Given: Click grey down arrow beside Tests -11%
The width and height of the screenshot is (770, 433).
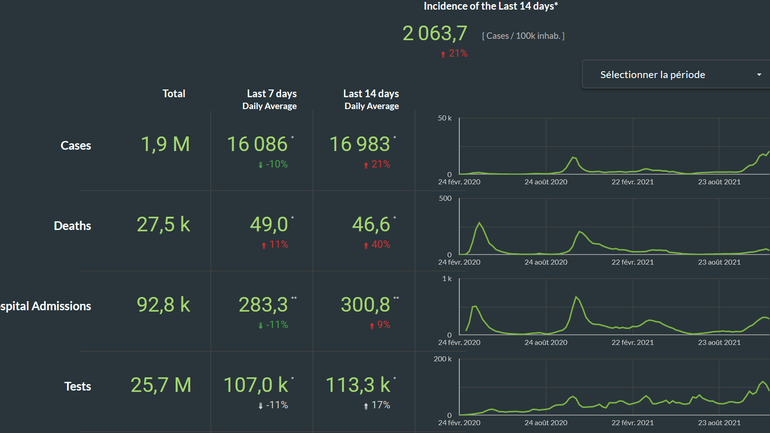Looking at the screenshot, I should 260,405.
